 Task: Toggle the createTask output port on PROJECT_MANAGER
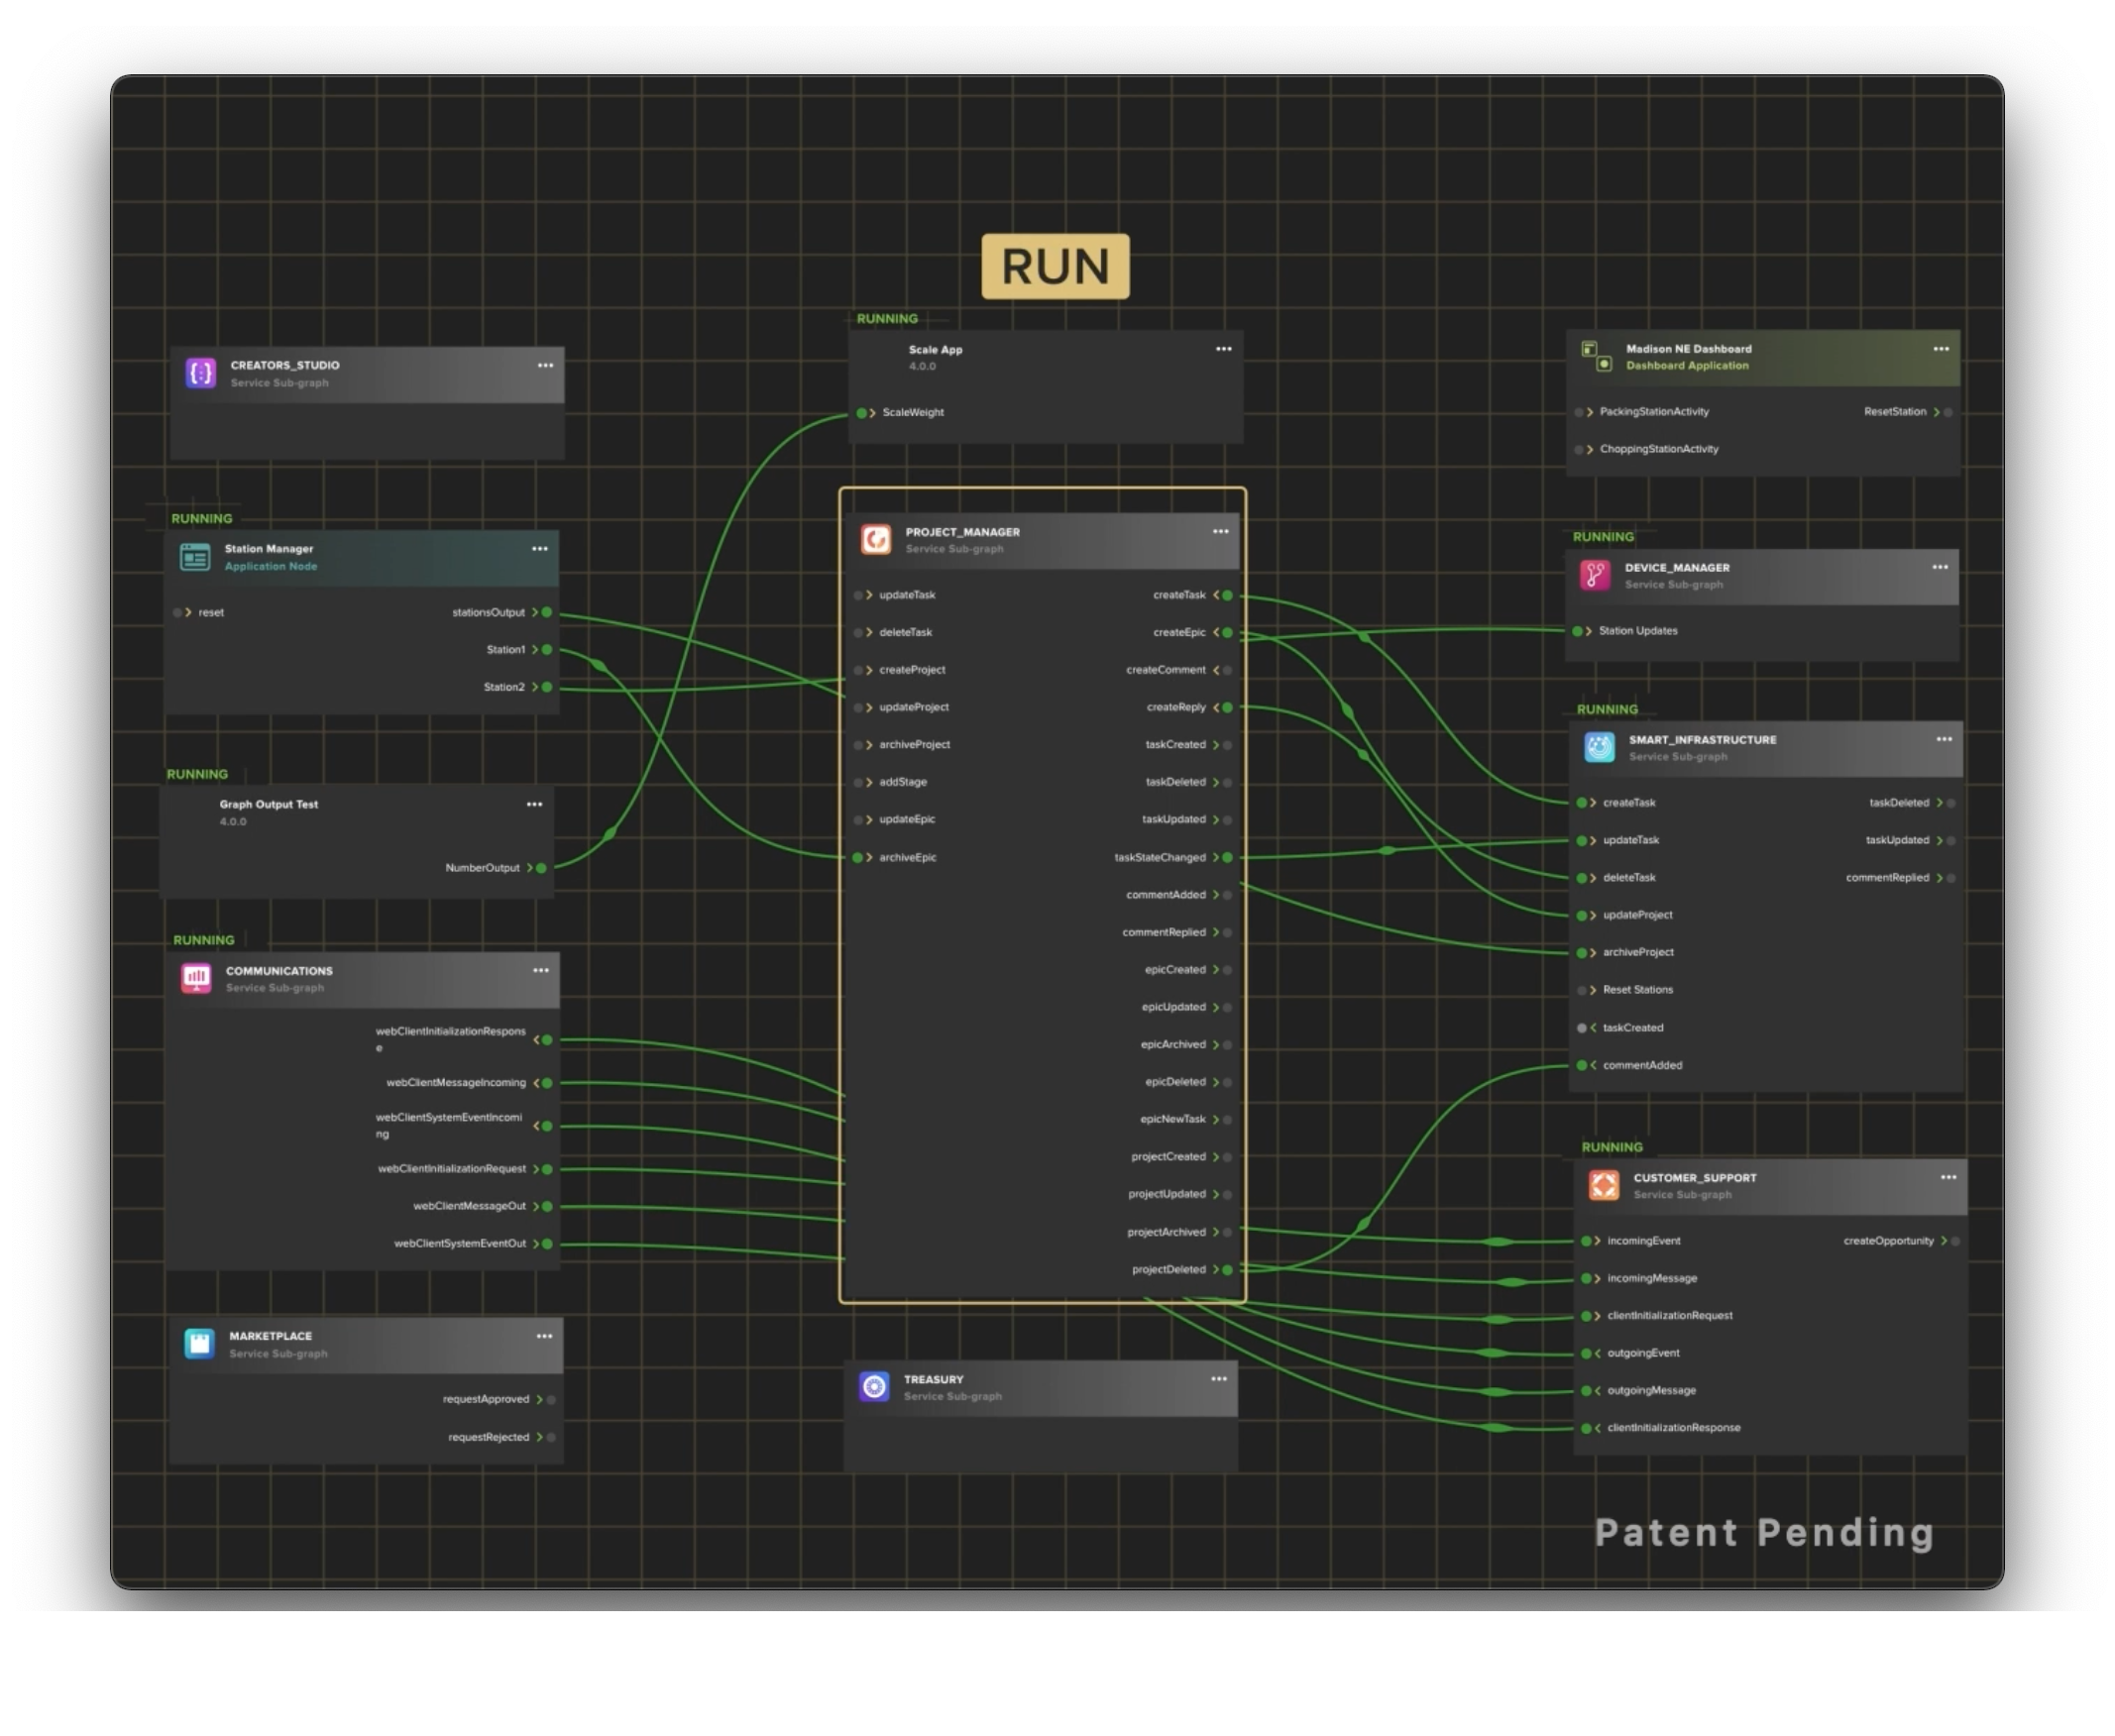(1228, 595)
